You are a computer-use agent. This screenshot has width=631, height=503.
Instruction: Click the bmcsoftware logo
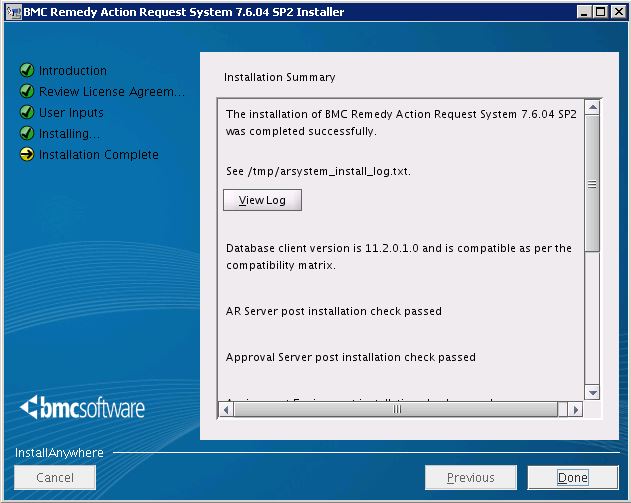click(x=82, y=408)
